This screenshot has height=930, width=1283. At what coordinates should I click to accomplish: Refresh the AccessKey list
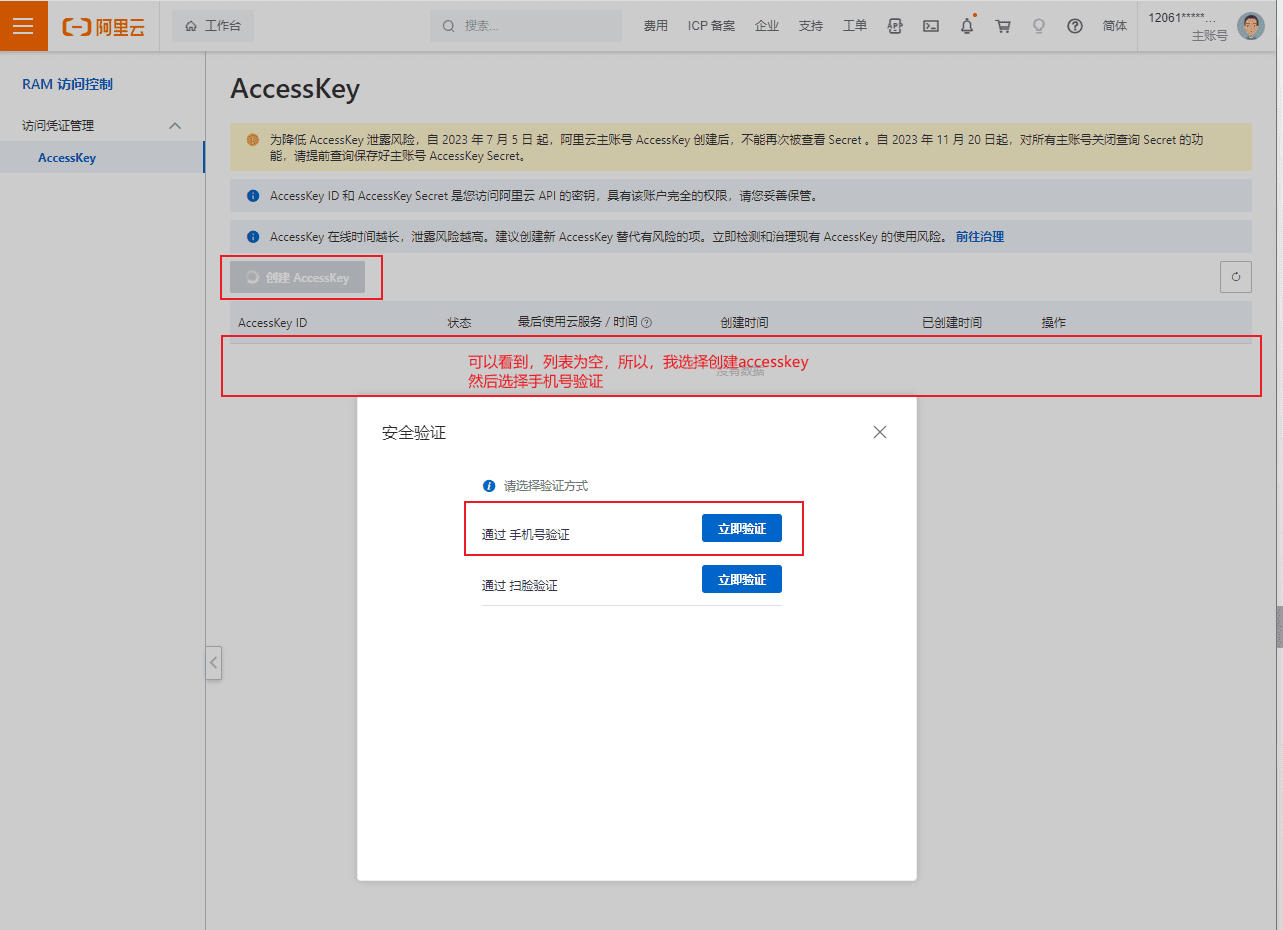[x=1236, y=277]
